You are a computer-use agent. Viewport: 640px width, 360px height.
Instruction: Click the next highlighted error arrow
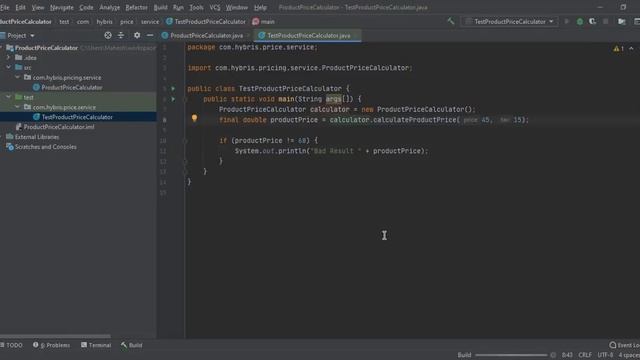(x=631, y=49)
